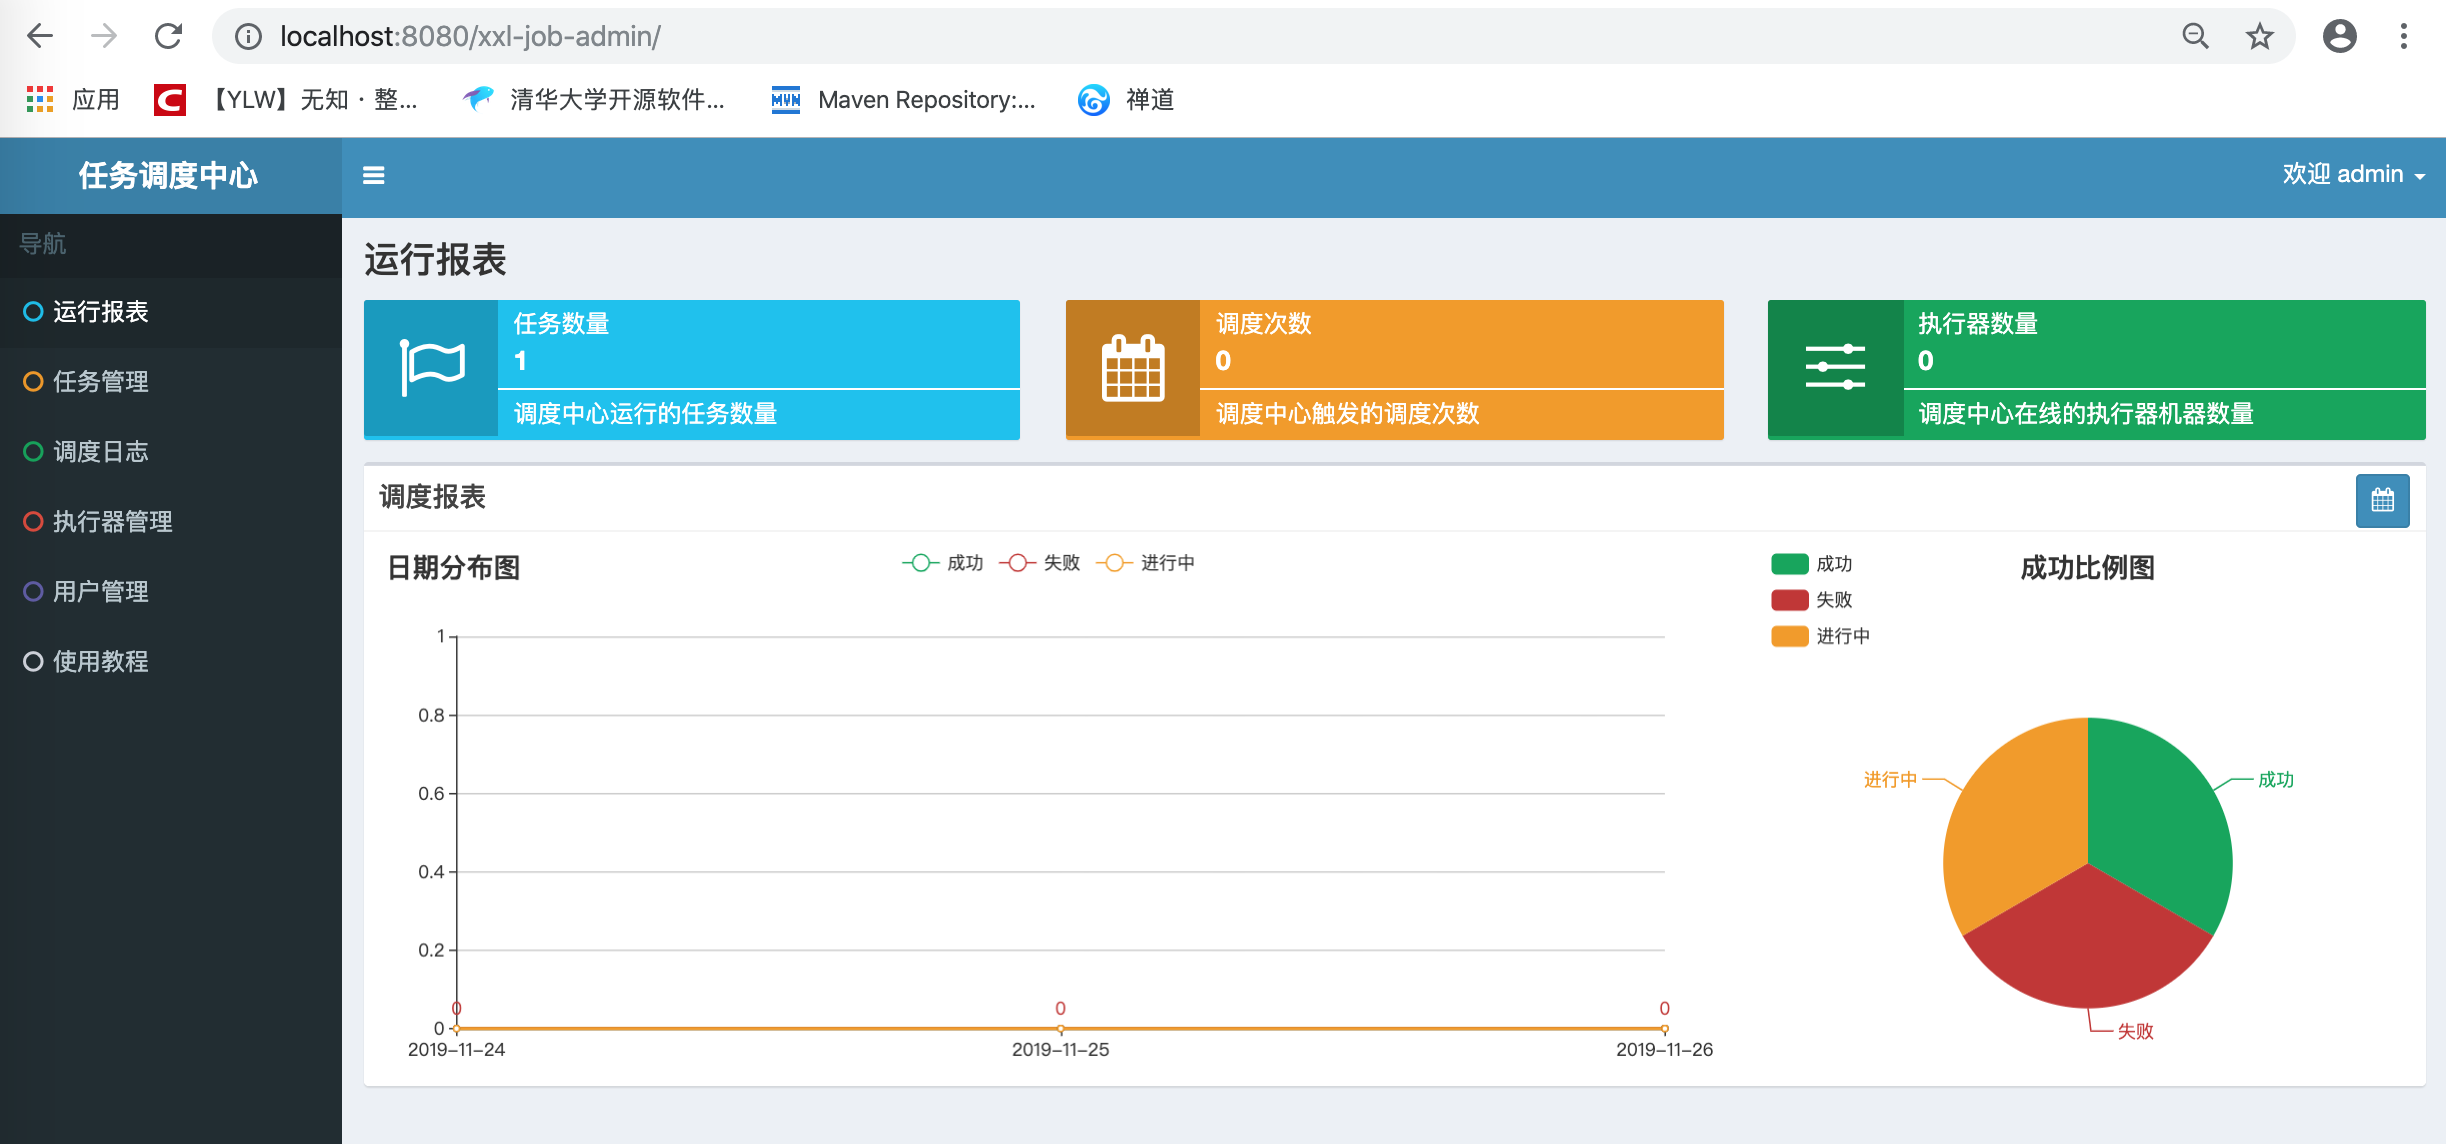Toggle 进行中 series in line chart legend
Screen dimensions: 2446x1144
1145,563
